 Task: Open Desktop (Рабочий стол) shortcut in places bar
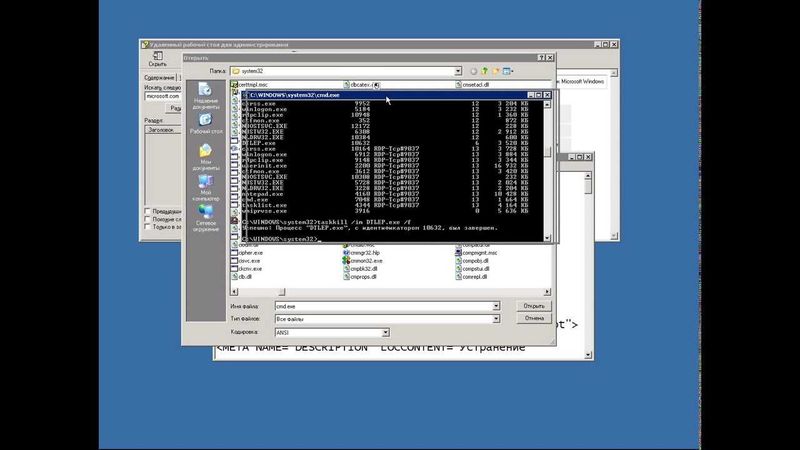click(206, 124)
